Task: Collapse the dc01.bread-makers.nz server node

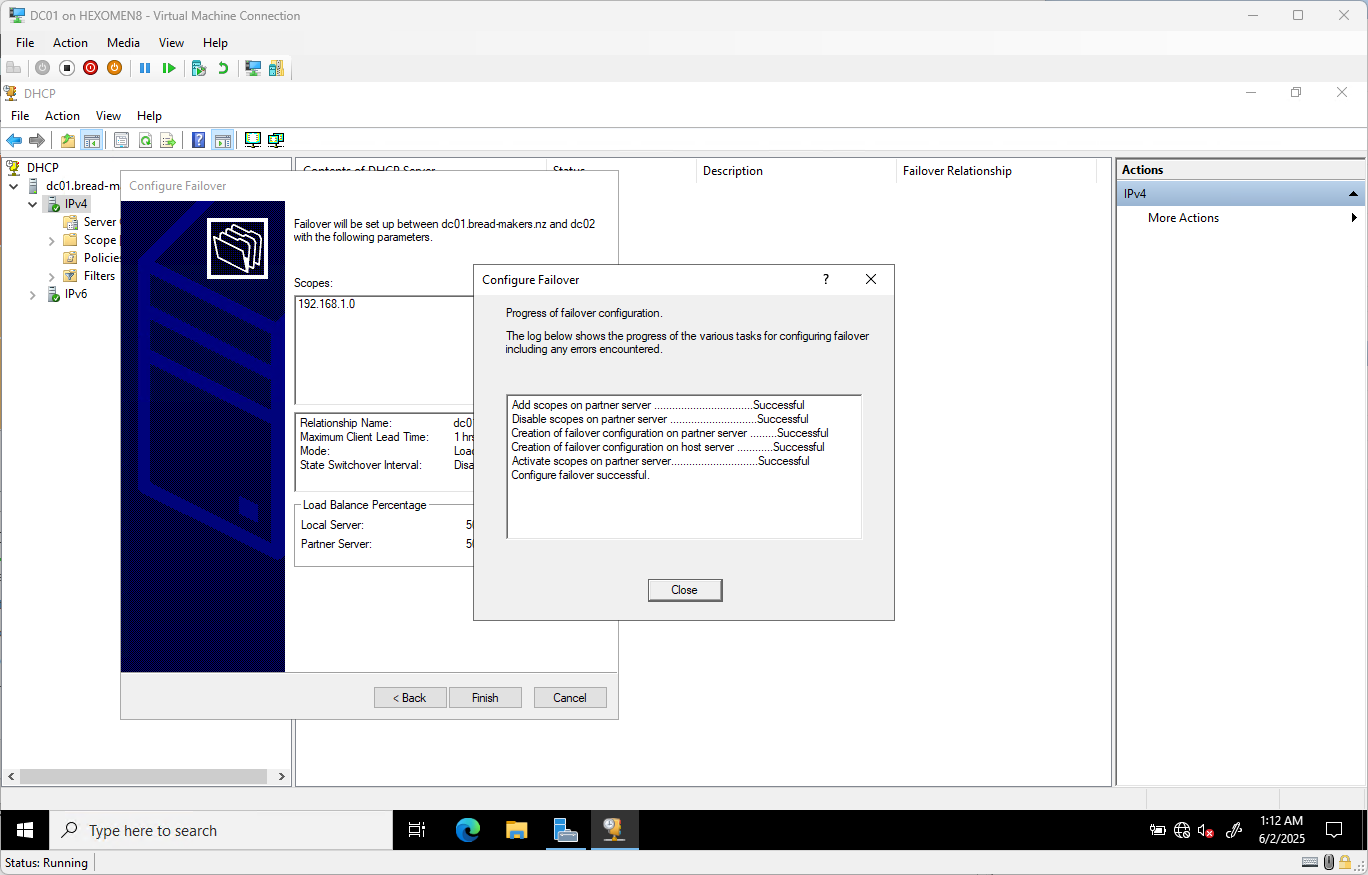Action: (x=13, y=185)
